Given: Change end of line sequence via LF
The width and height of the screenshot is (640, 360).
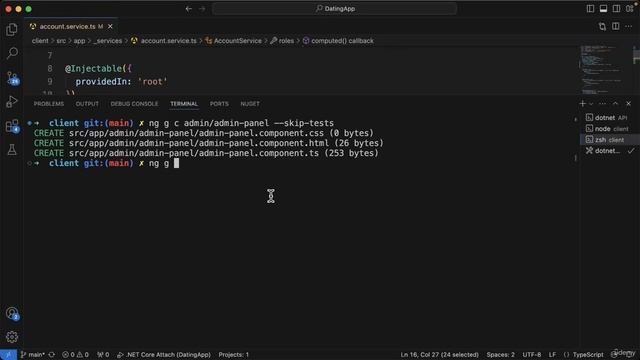Looking at the screenshot, I should 552,355.
